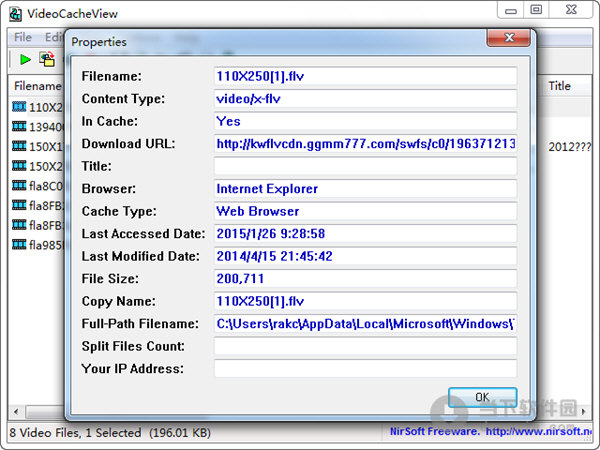The image size is (600, 450).
Task: Select the 13940 file row in list
Action: coord(38,126)
